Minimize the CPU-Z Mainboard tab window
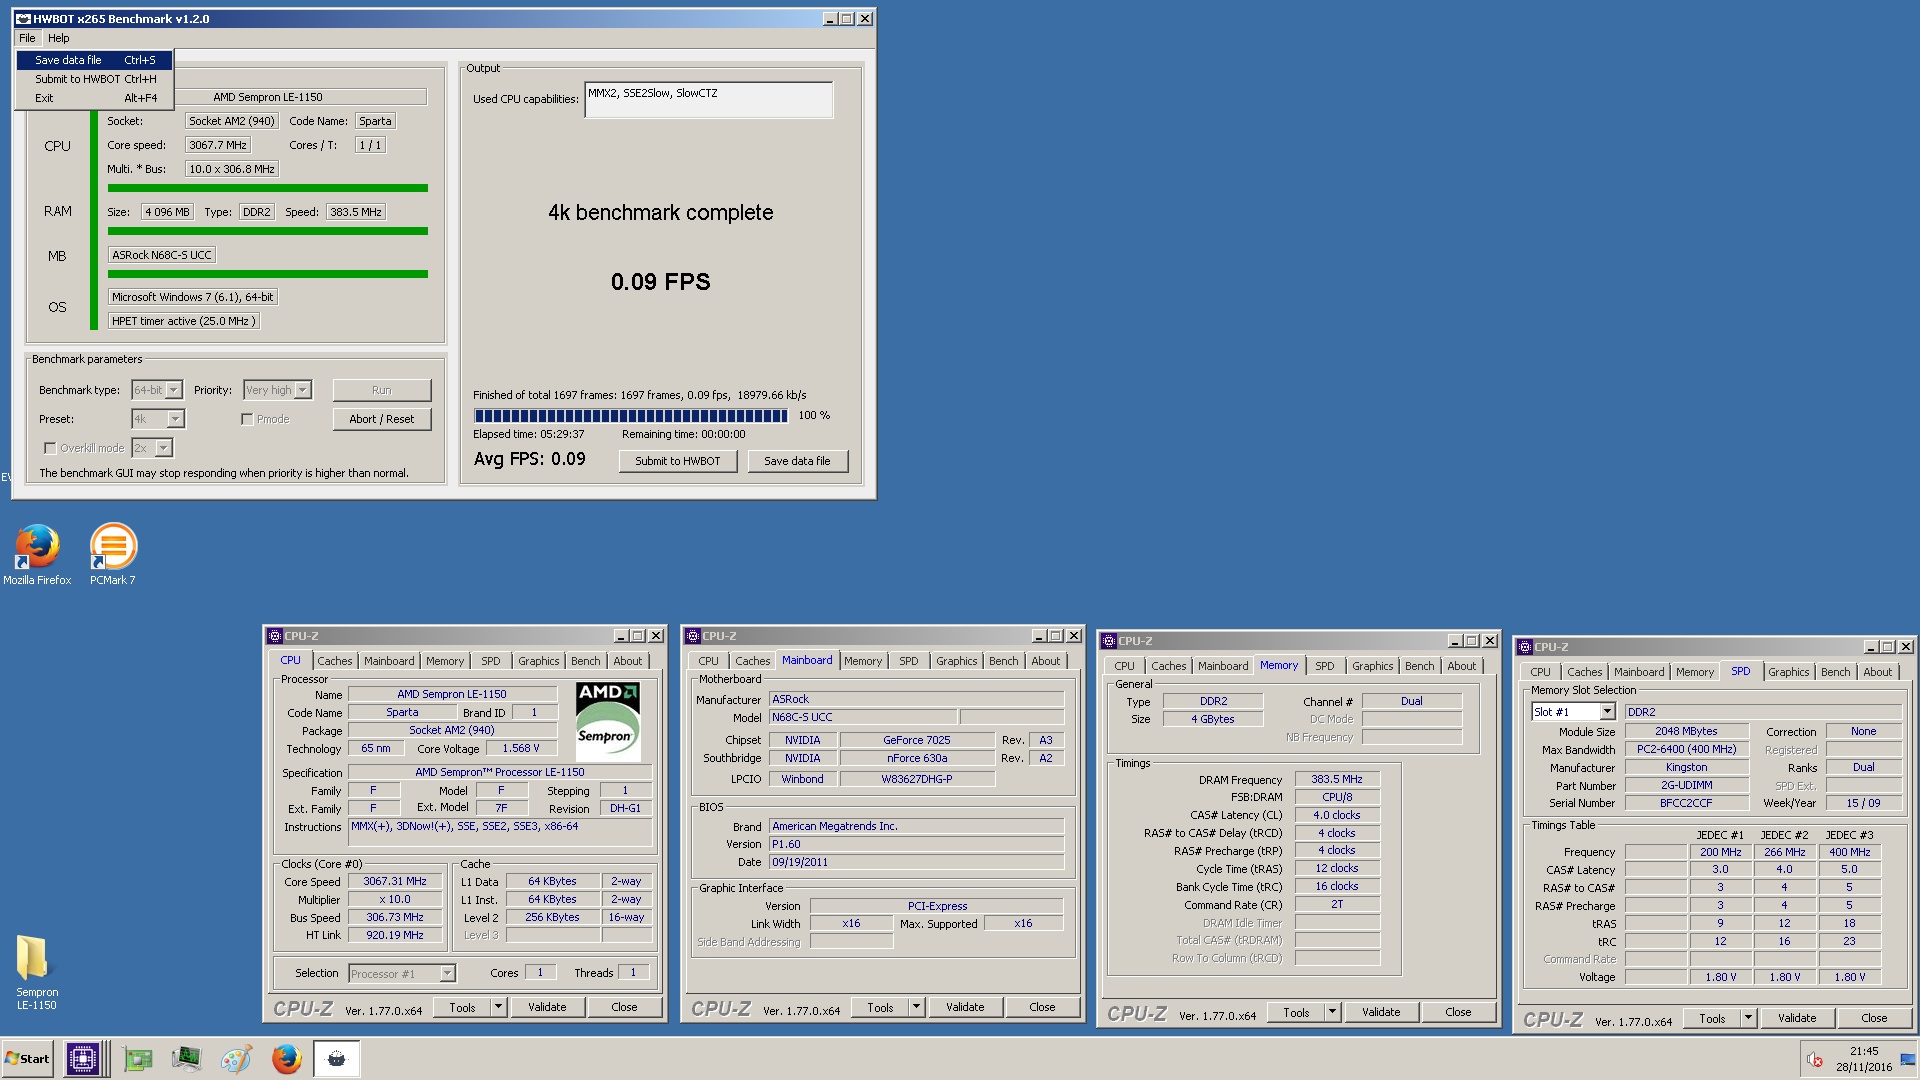1920x1080 pixels. pos(1039,636)
